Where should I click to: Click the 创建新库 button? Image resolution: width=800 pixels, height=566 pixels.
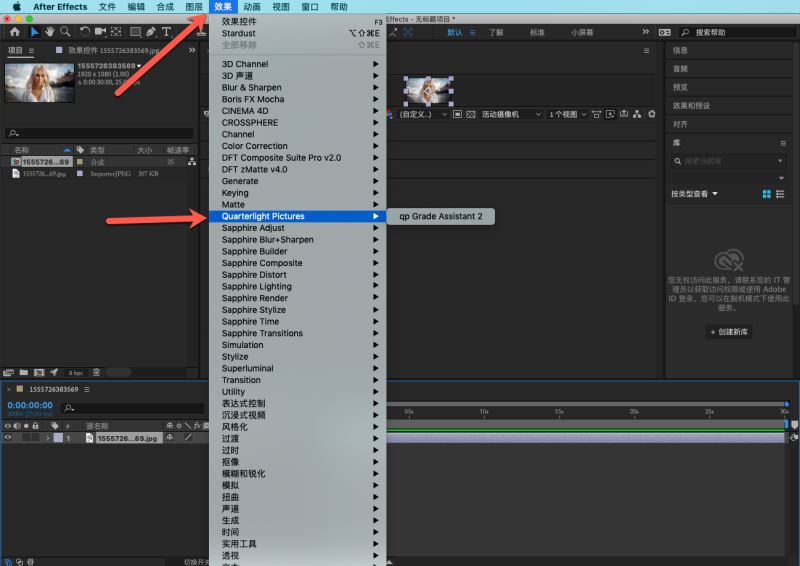coord(729,332)
